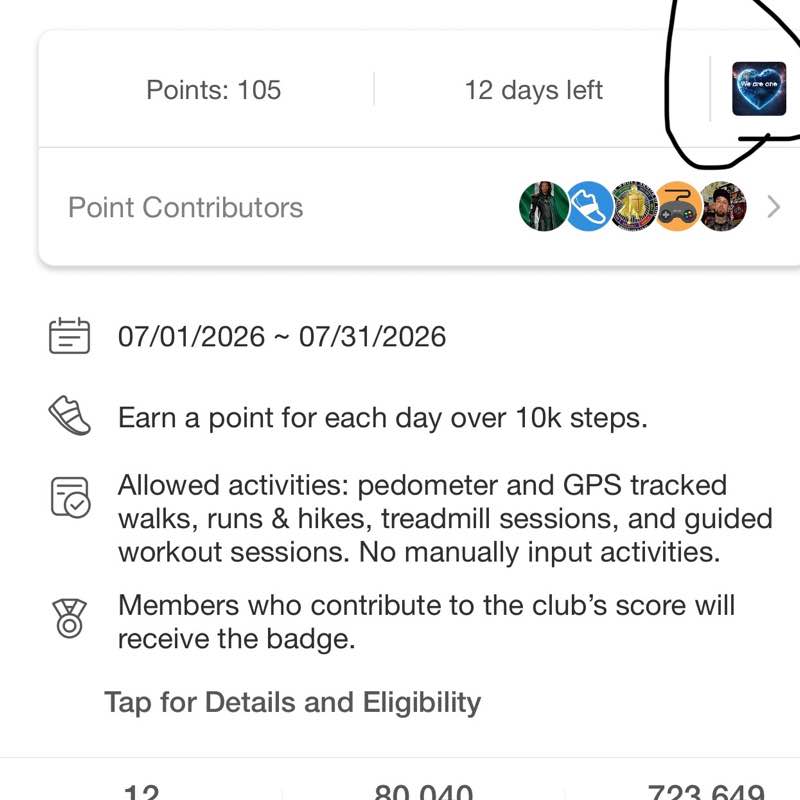Click the calendar date range icon
This screenshot has height=800, width=800.
point(69,336)
